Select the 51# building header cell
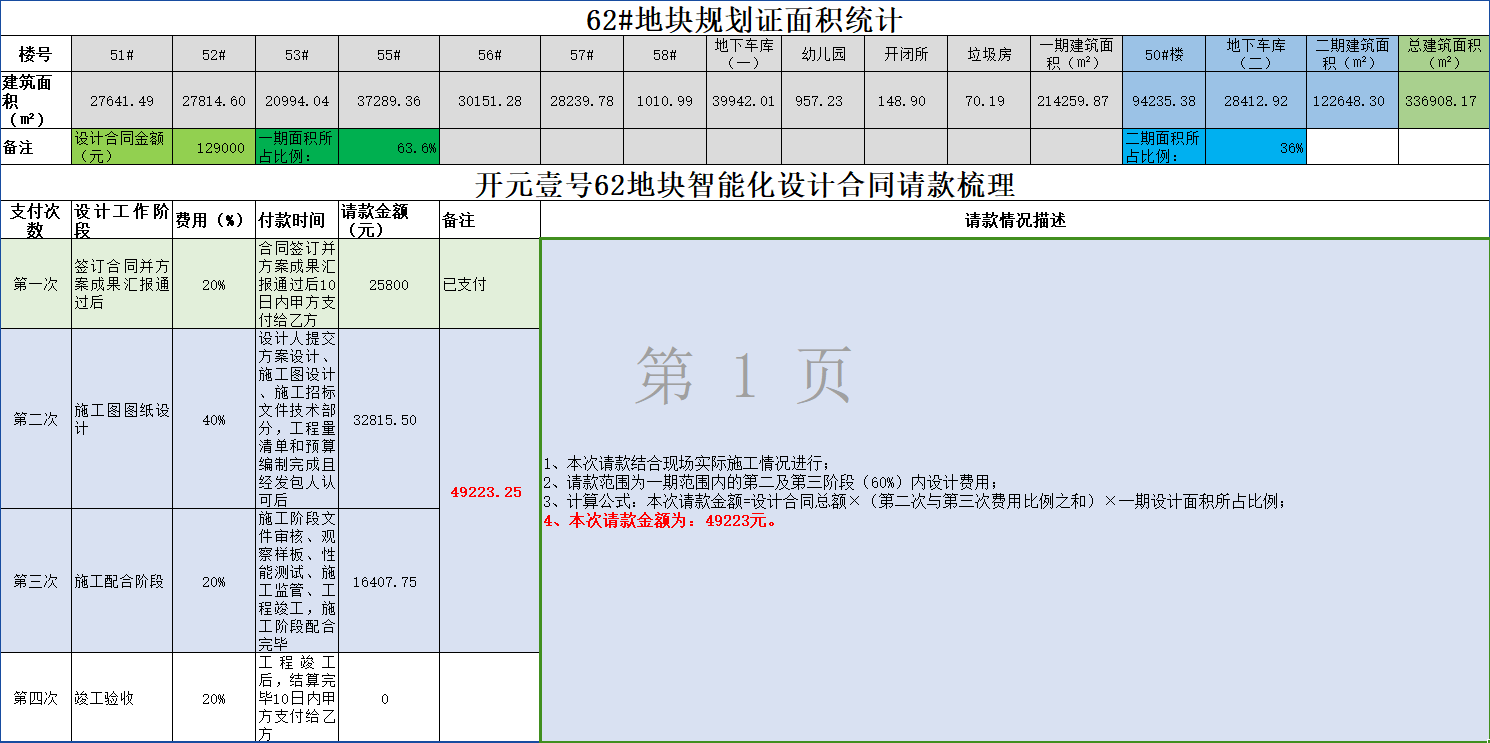Screen dimensions: 1490x743 coord(121,55)
